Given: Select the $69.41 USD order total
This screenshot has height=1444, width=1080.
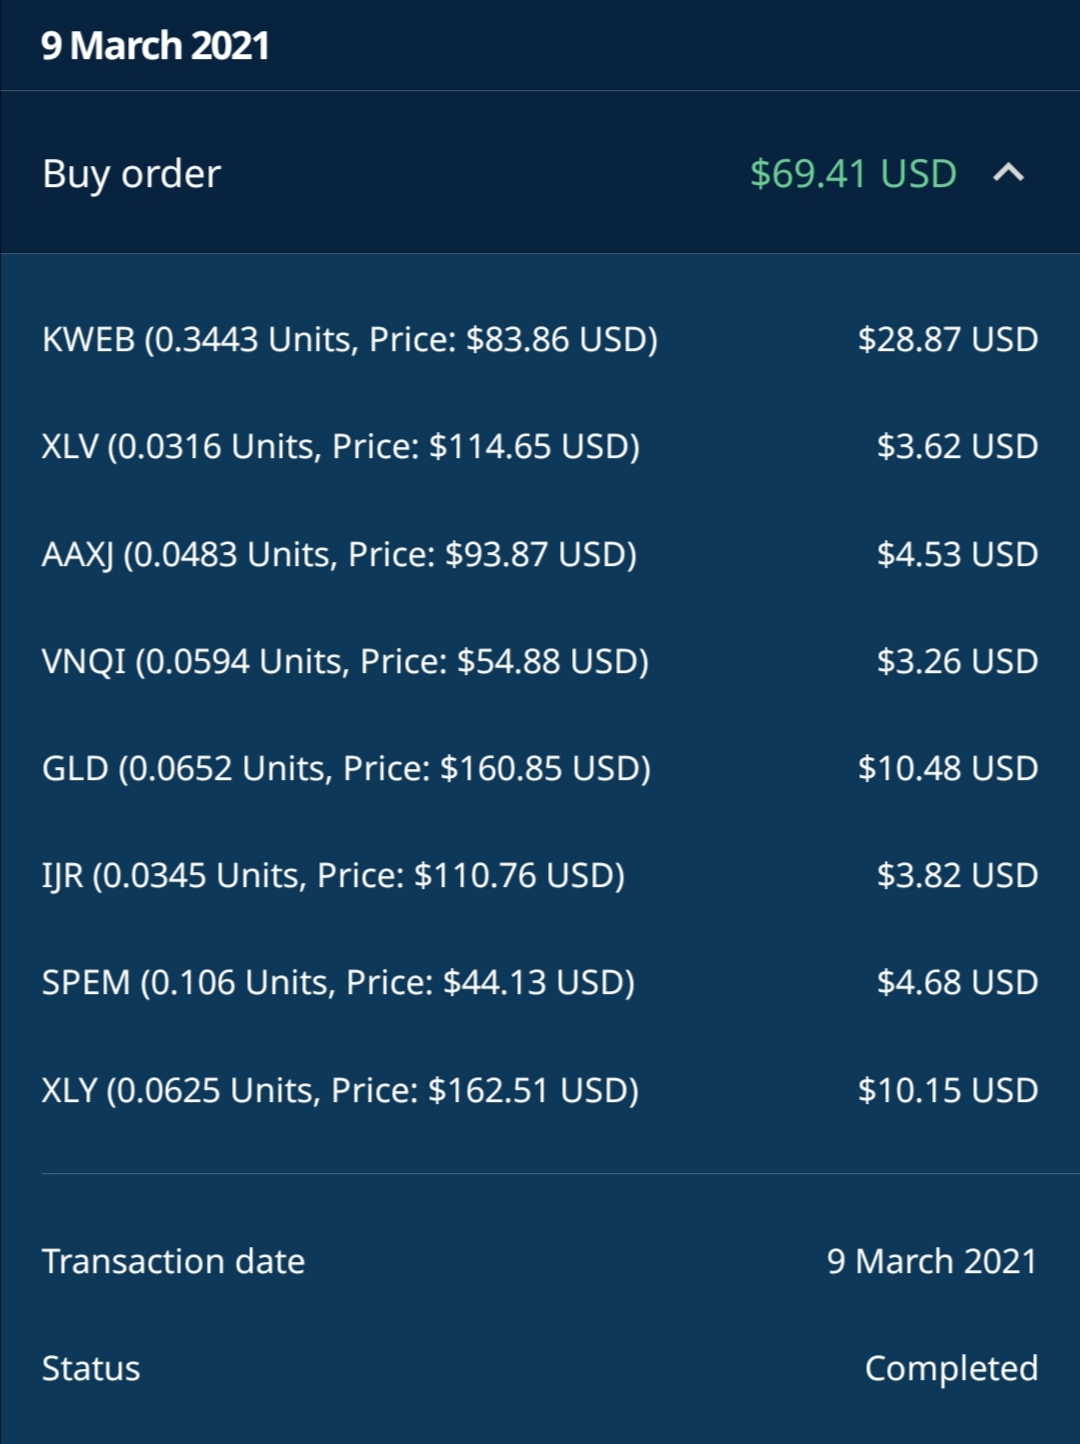Looking at the screenshot, I should point(853,174).
